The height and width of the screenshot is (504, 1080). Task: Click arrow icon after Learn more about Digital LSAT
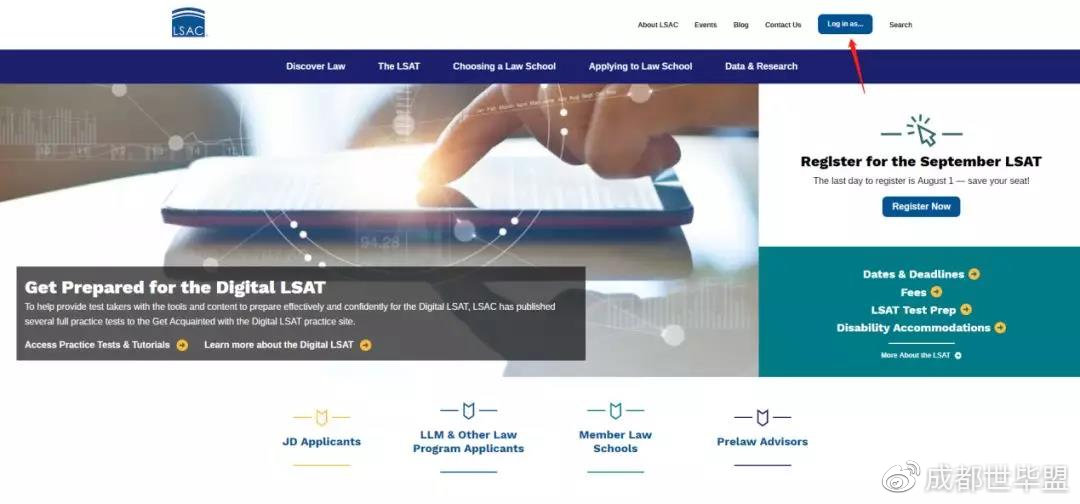pyautogui.click(x=366, y=345)
